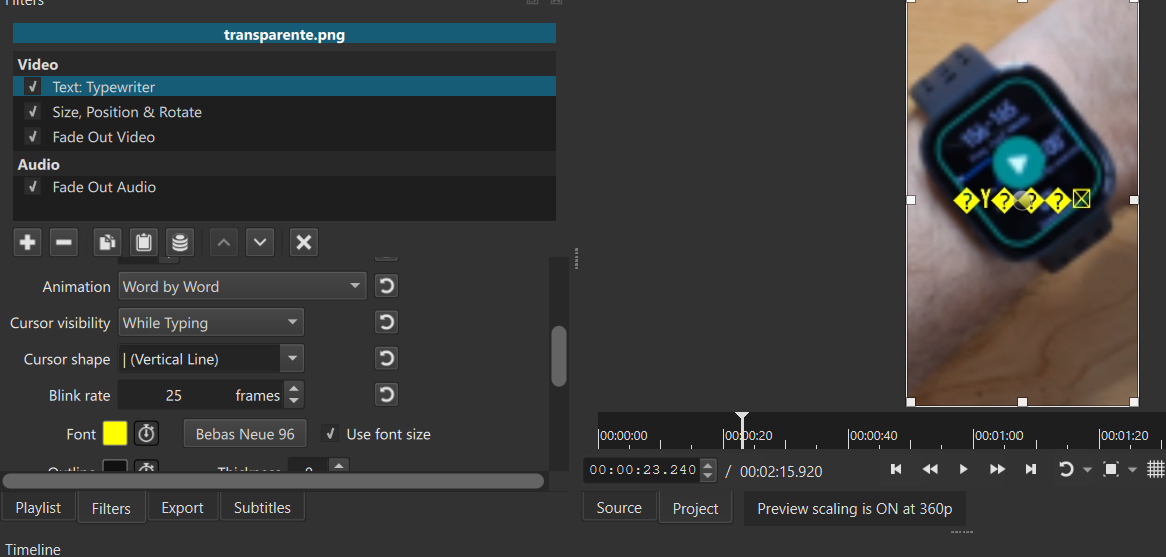
Task: Uncheck Size, Position & Rotate filter
Action: point(33,112)
